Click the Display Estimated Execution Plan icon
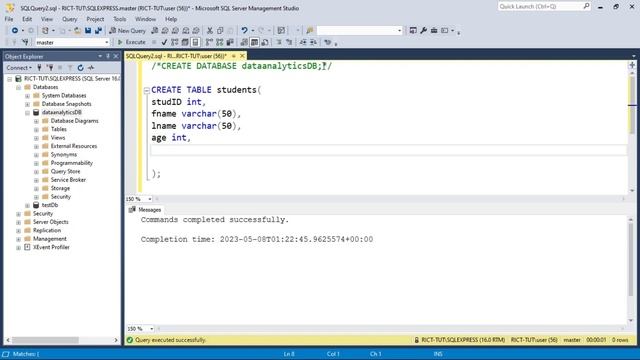 coord(175,42)
